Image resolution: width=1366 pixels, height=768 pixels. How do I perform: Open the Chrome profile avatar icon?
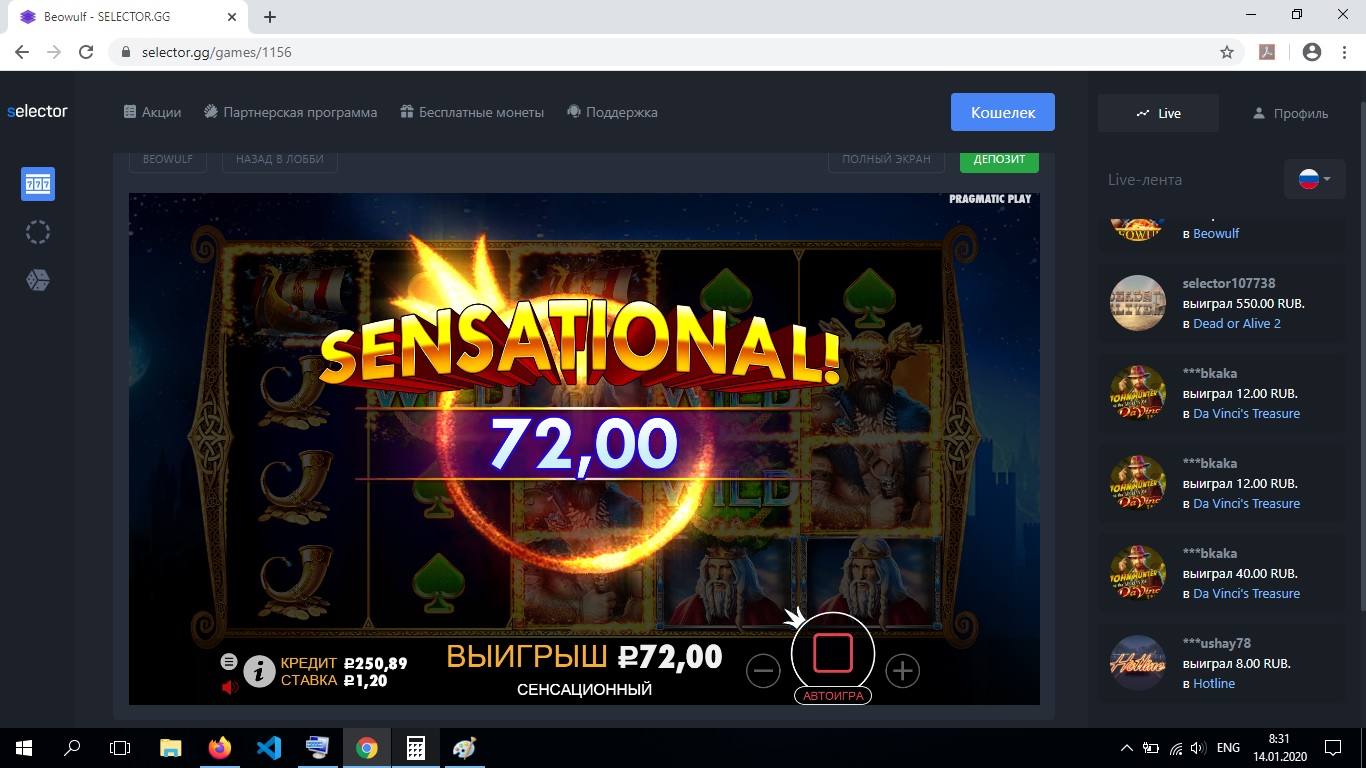[1312, 52]
